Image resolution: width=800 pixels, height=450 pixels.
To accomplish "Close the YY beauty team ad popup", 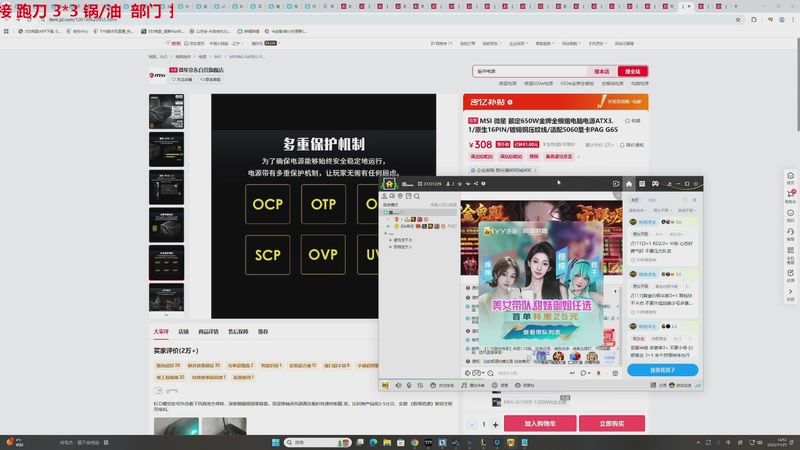I will click(597, 228).
